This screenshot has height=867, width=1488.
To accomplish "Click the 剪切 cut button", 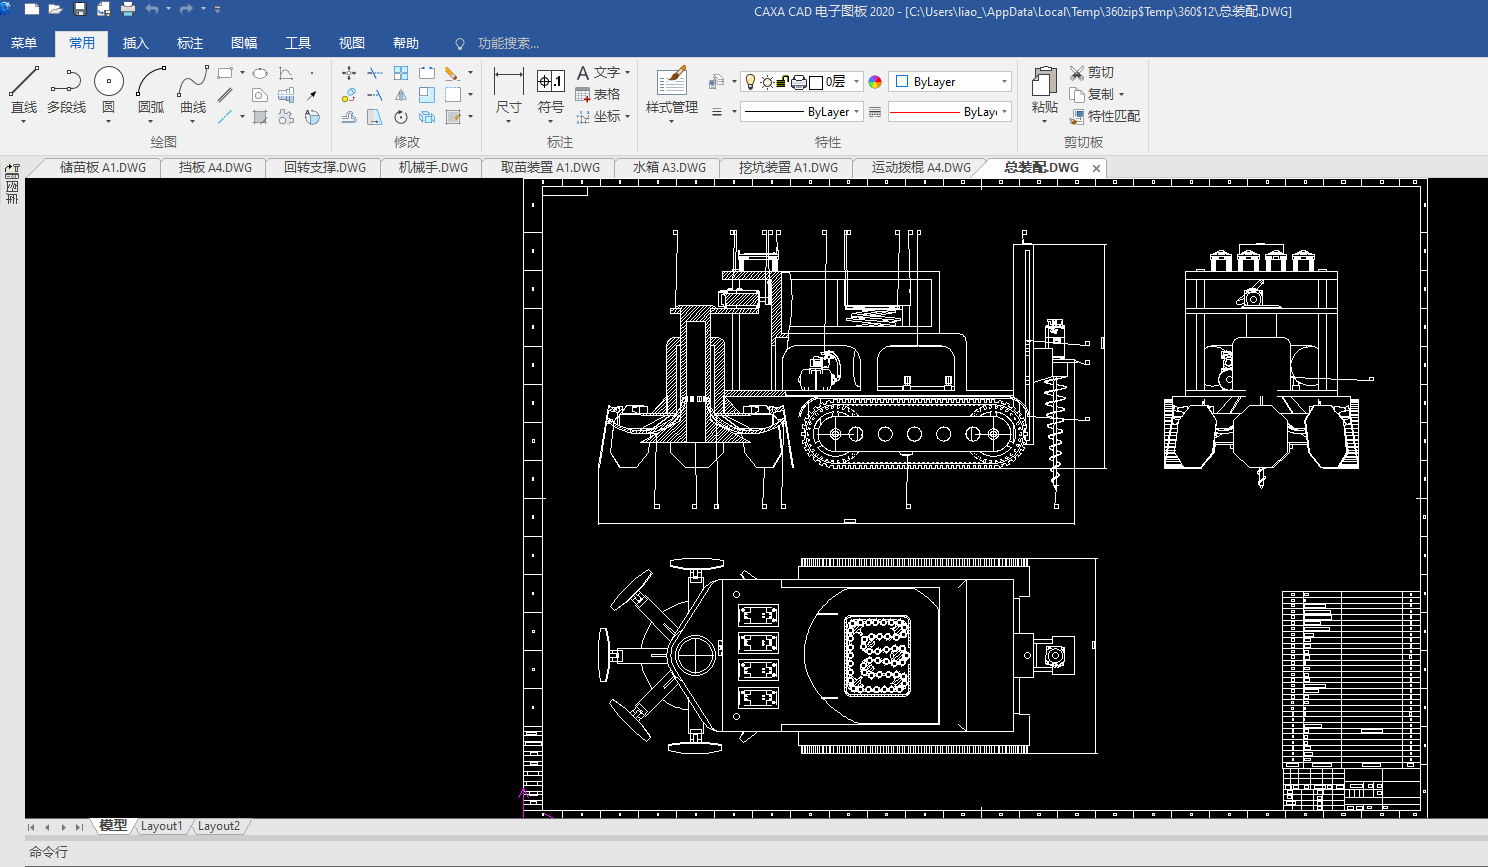I will (1091, 72).
